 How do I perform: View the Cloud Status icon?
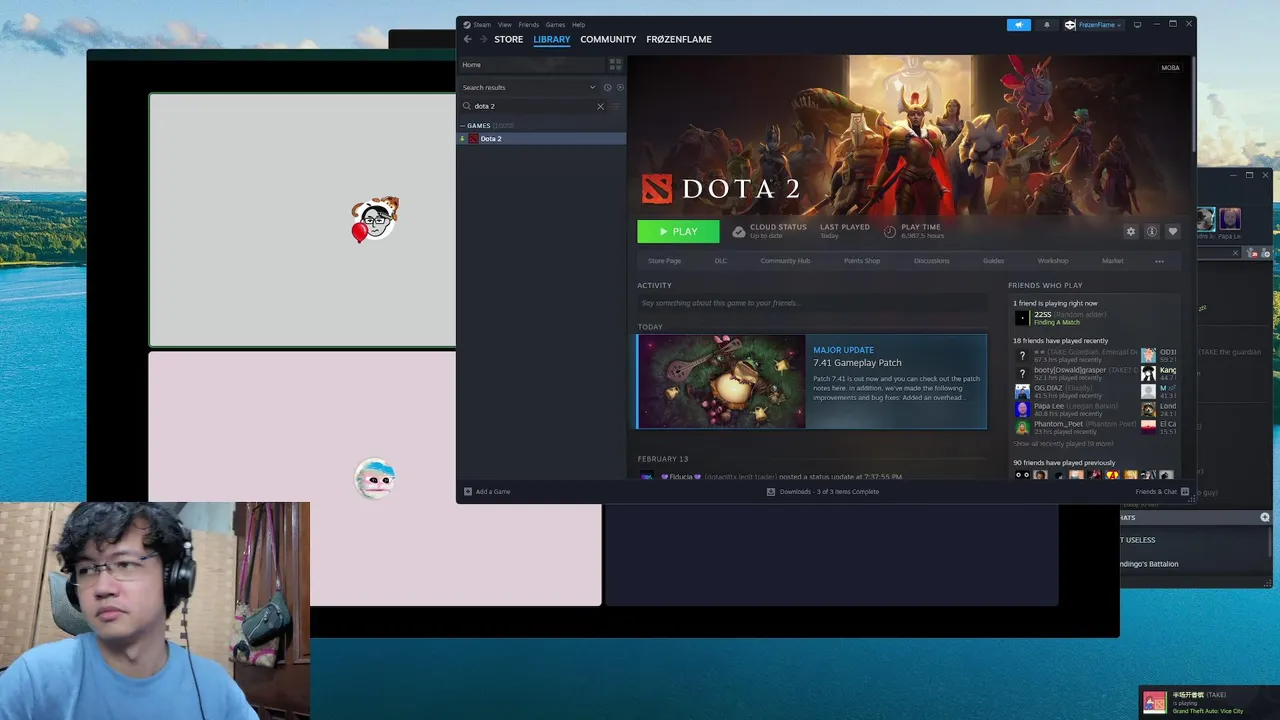(739, 231)
